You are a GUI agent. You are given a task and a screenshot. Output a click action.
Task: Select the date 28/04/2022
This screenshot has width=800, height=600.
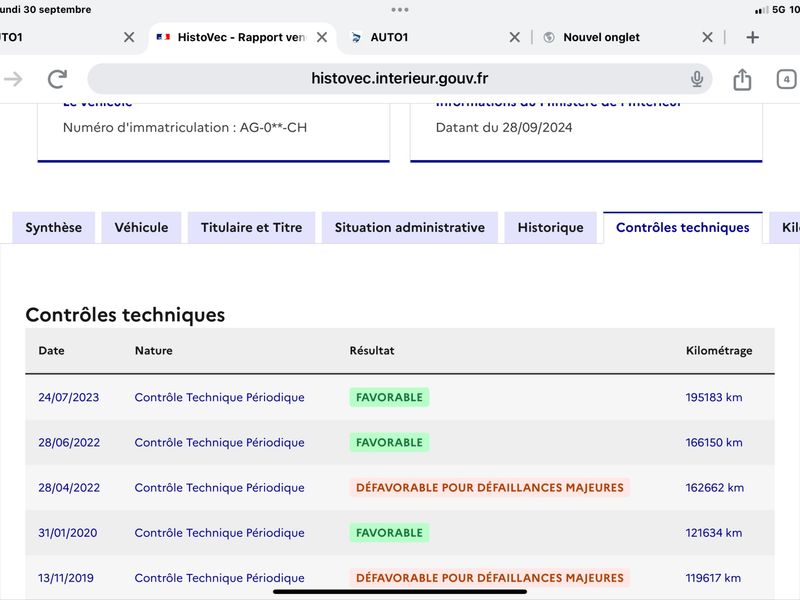(69, 488)
